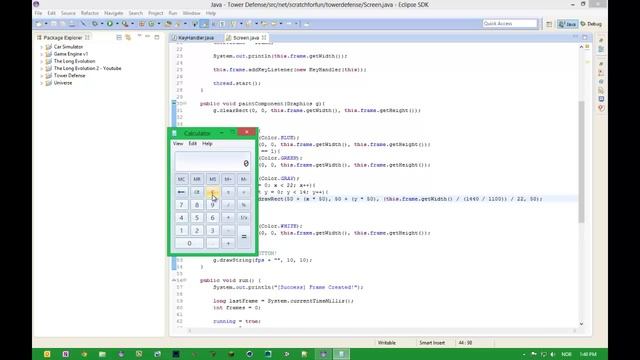Click the Calculator CE button
Screen dimensions: 640x360
click(197, 192)
